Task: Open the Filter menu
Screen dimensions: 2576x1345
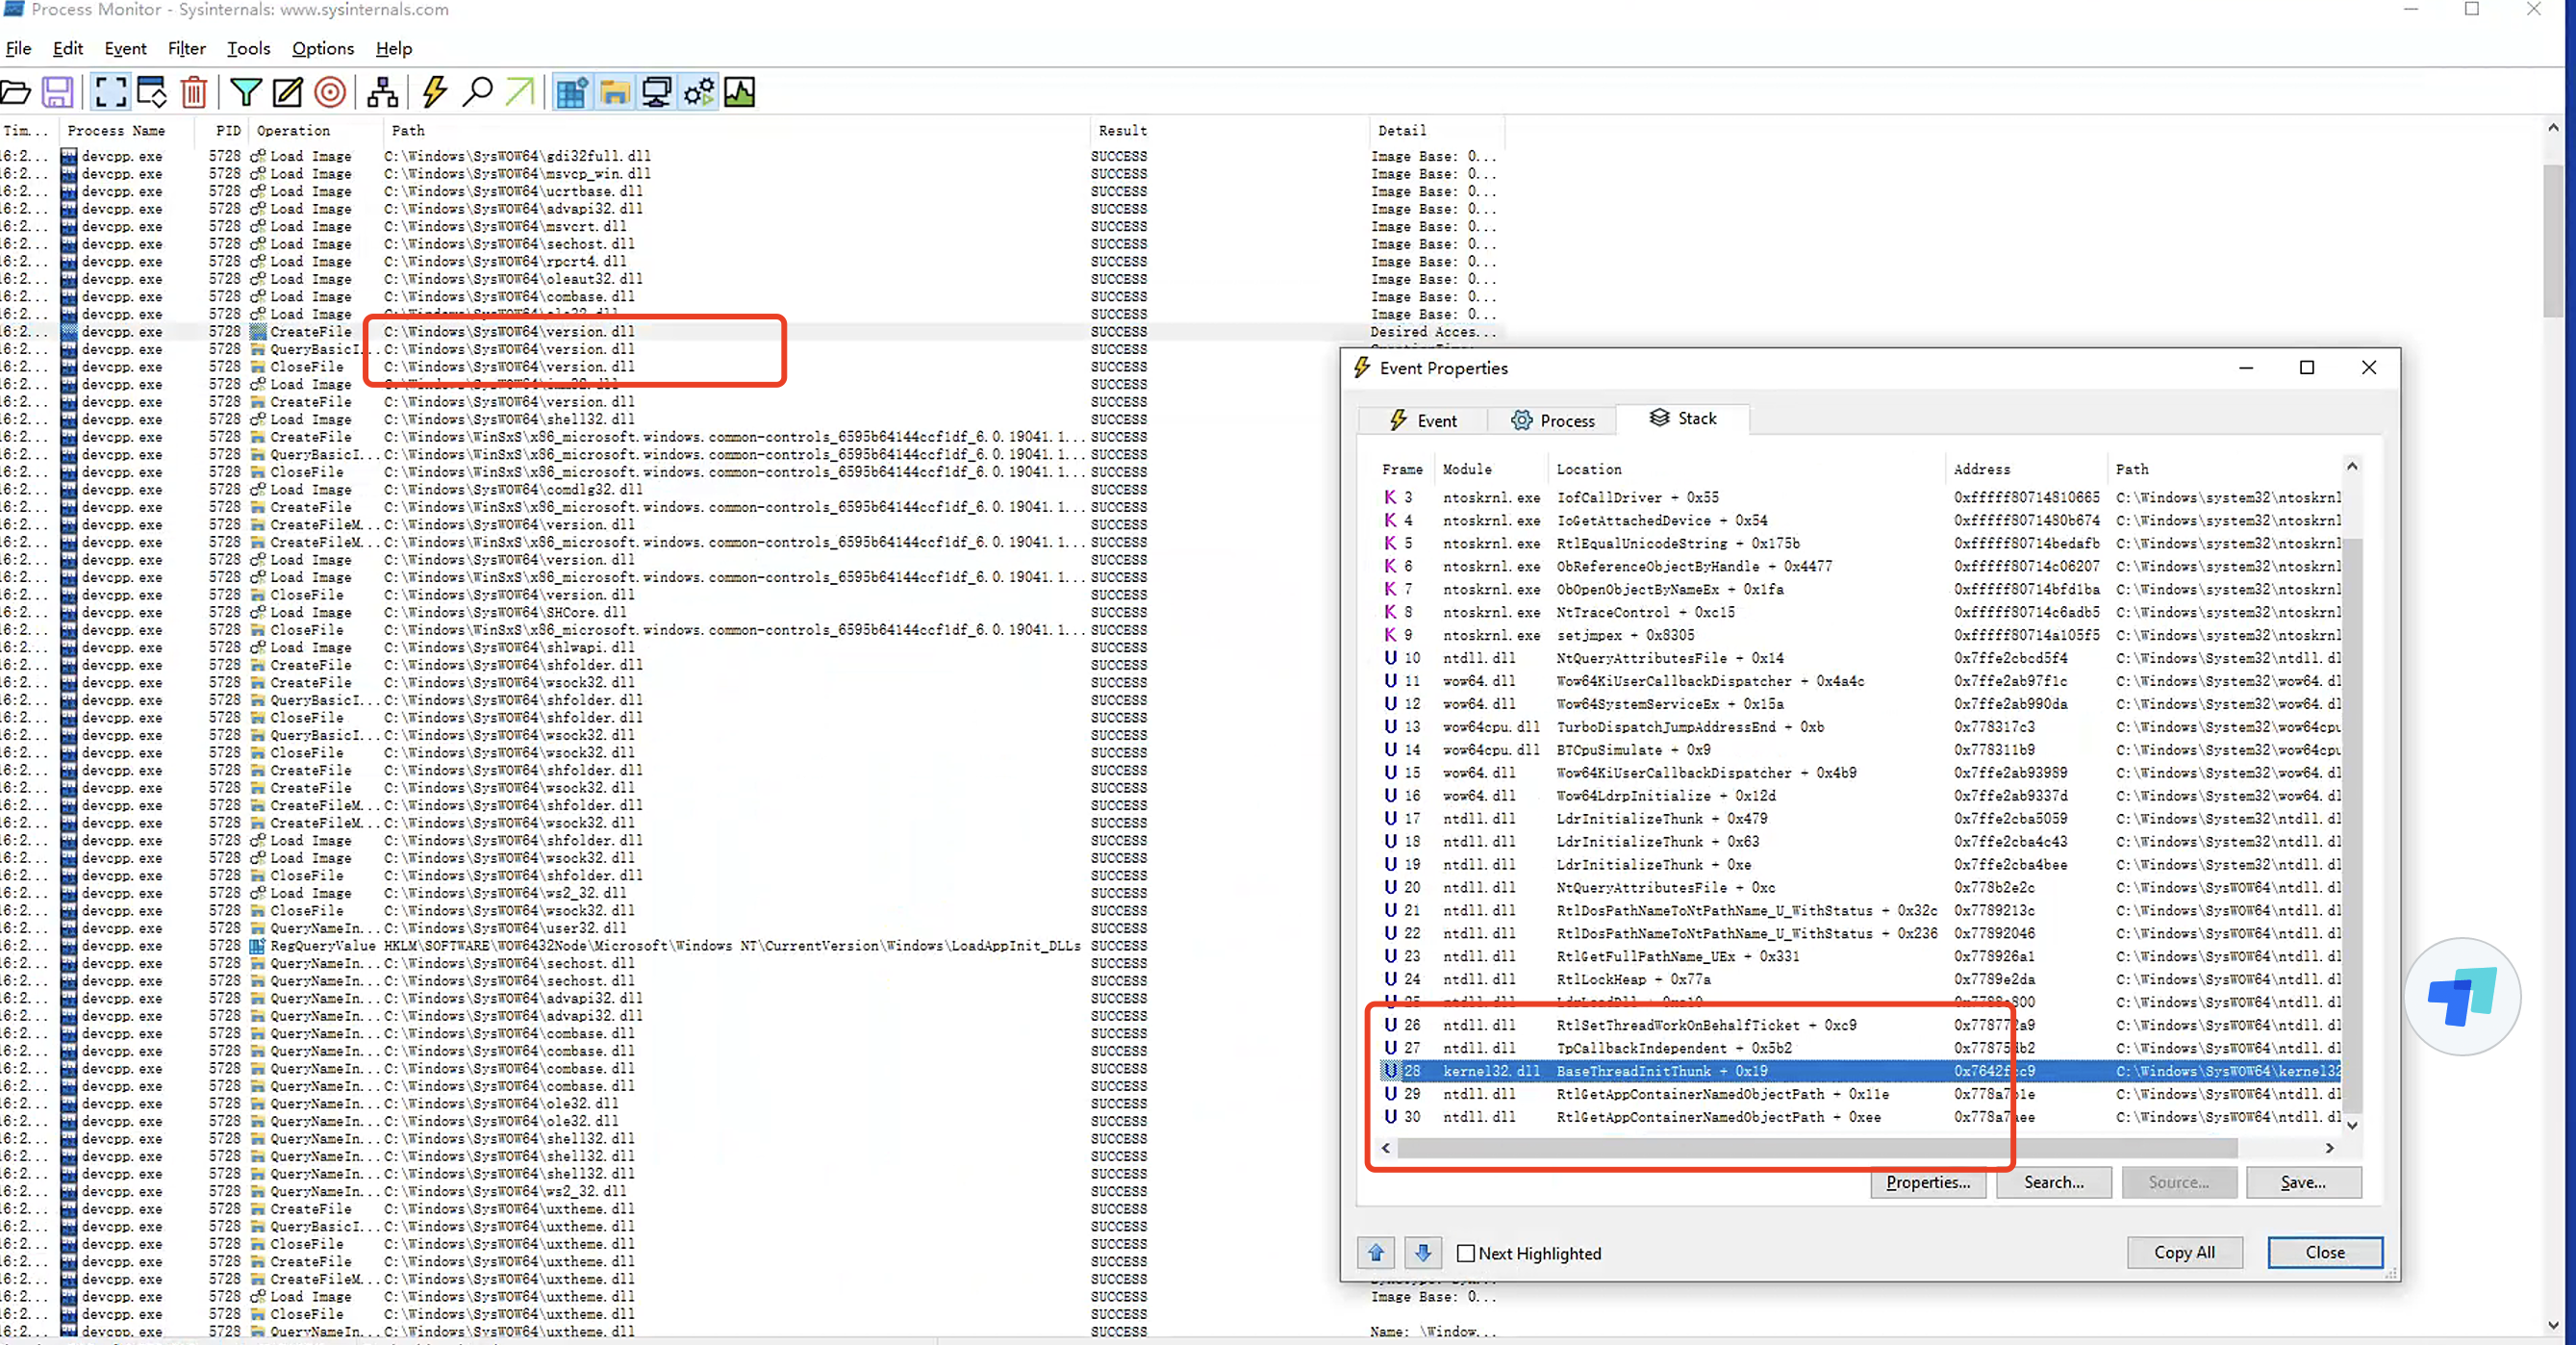Action: click(186, 48)
